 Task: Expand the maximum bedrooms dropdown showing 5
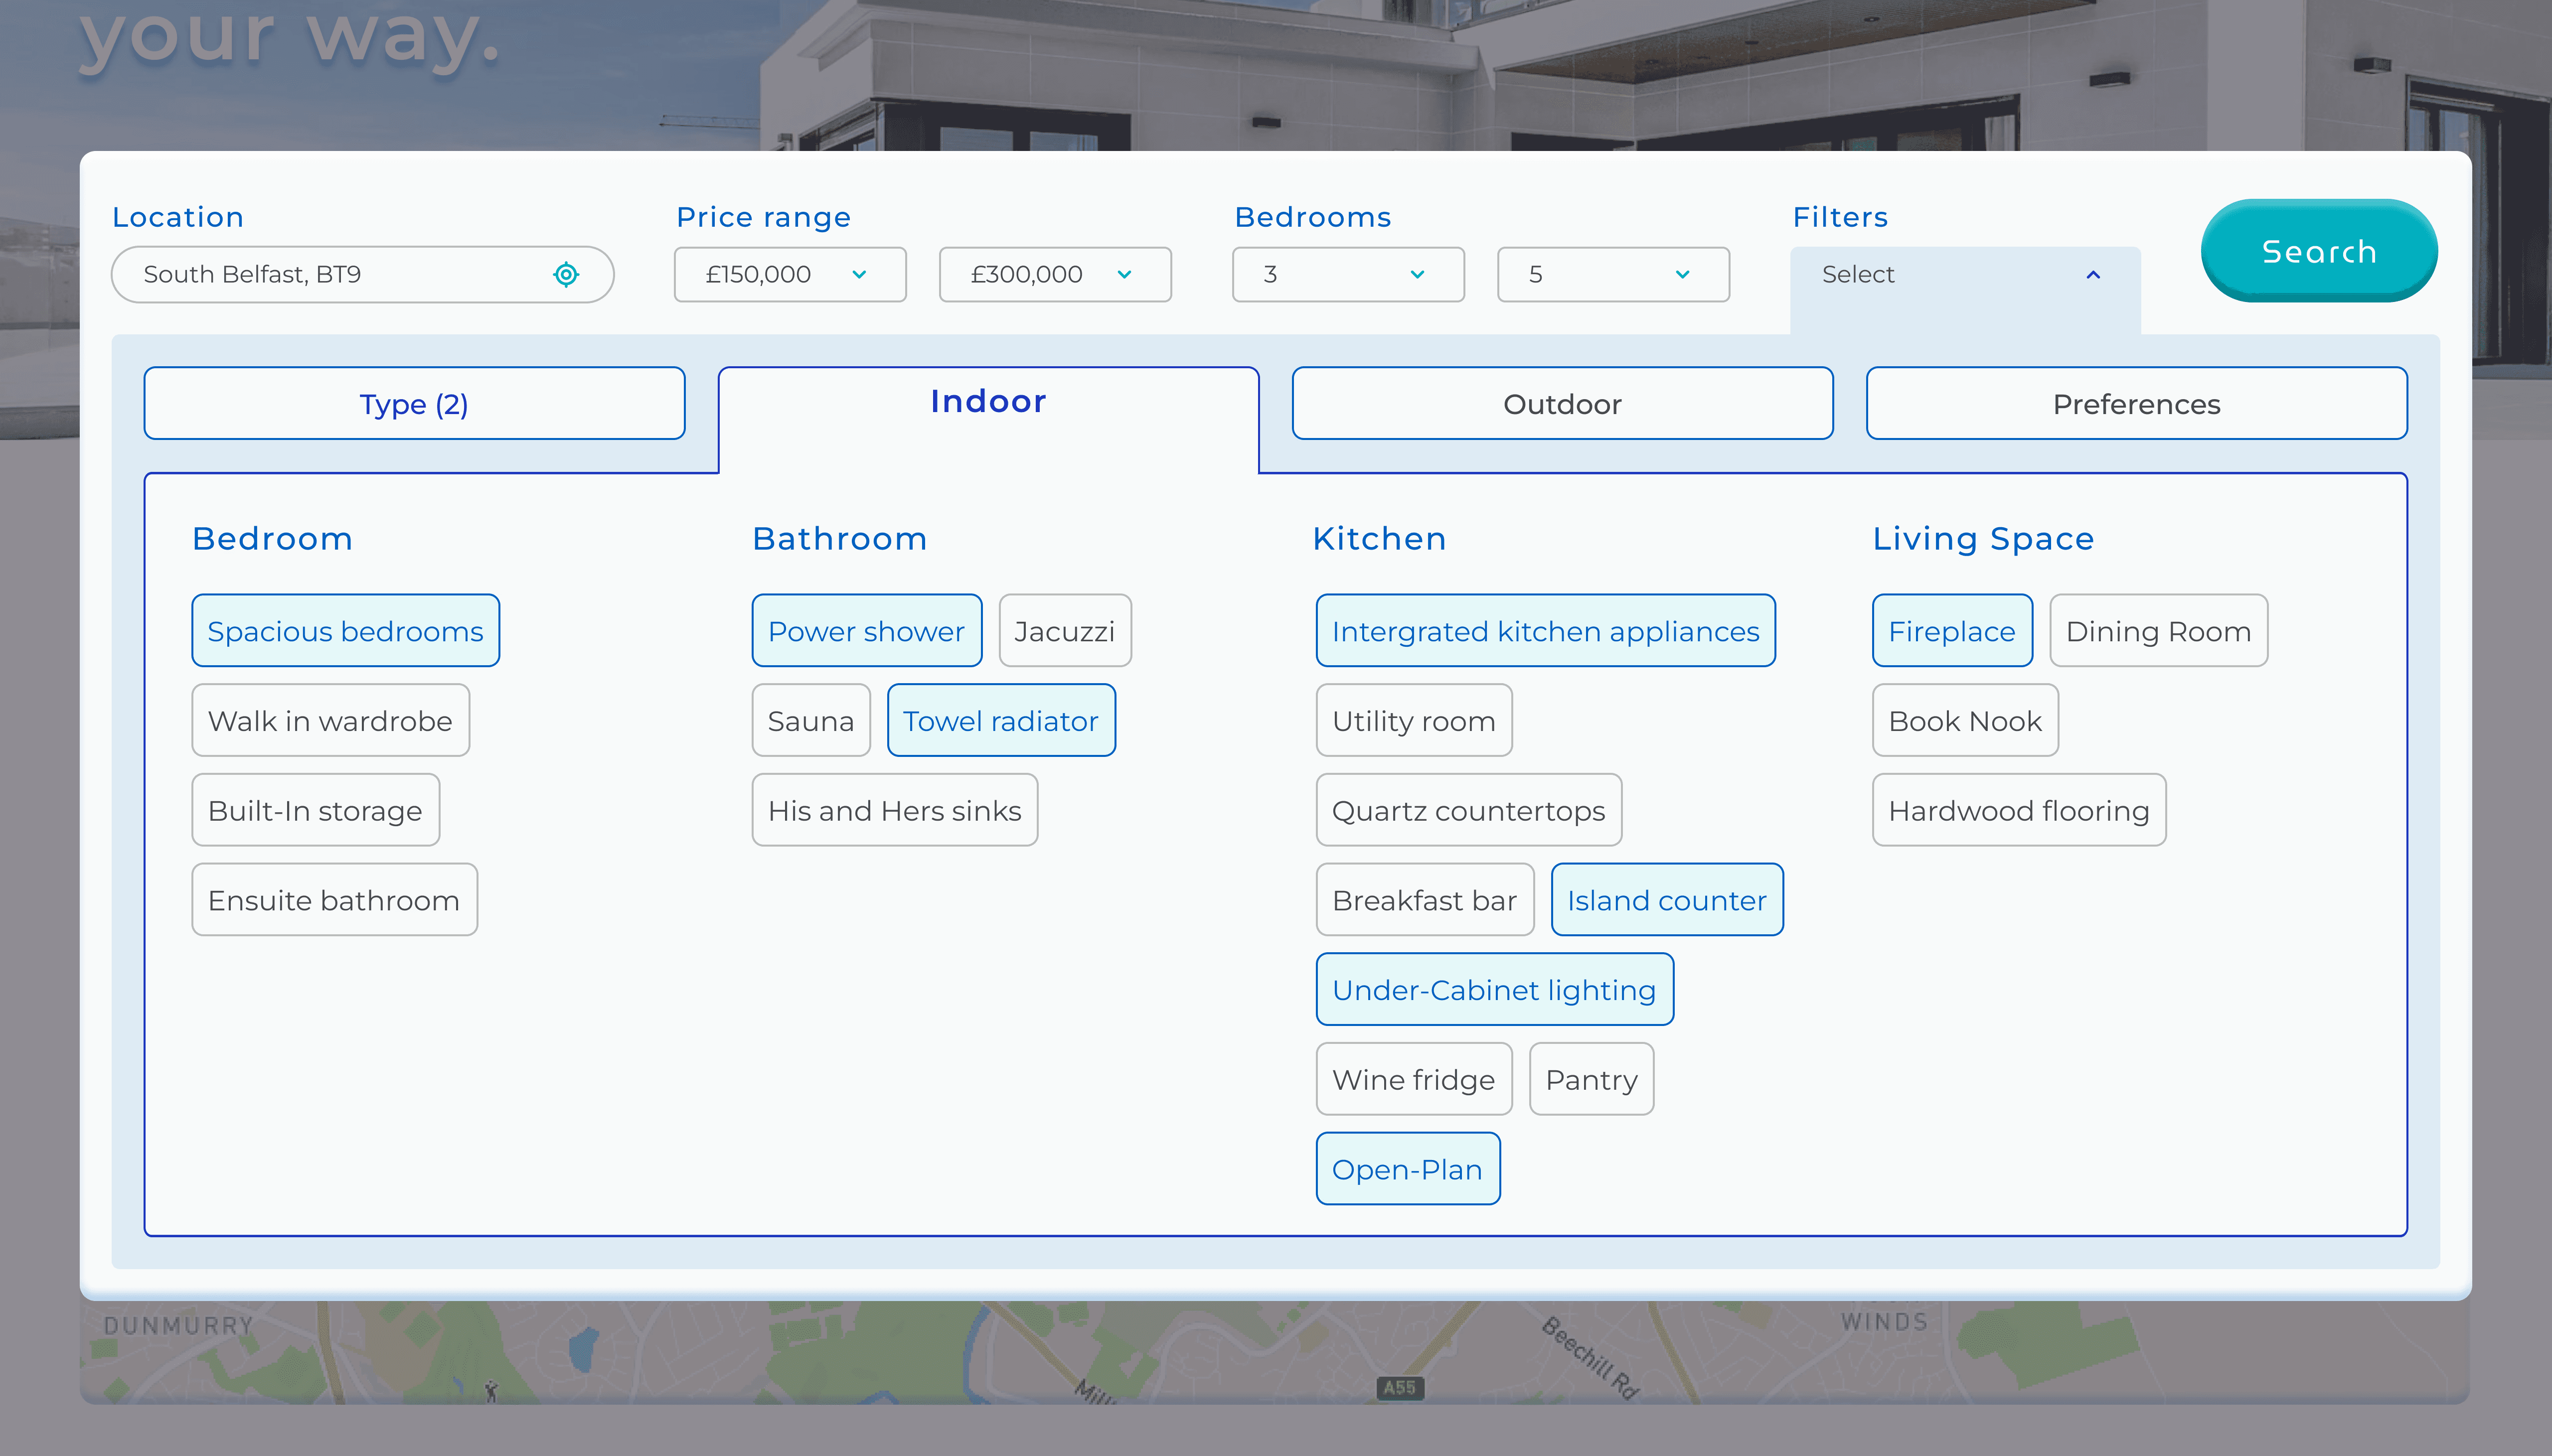(x=1612, y=274)
